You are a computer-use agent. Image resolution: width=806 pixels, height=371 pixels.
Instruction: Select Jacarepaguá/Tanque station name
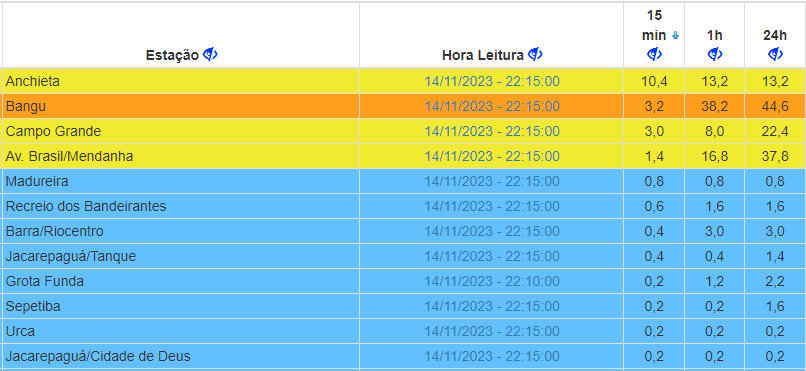tap(71, 256)
